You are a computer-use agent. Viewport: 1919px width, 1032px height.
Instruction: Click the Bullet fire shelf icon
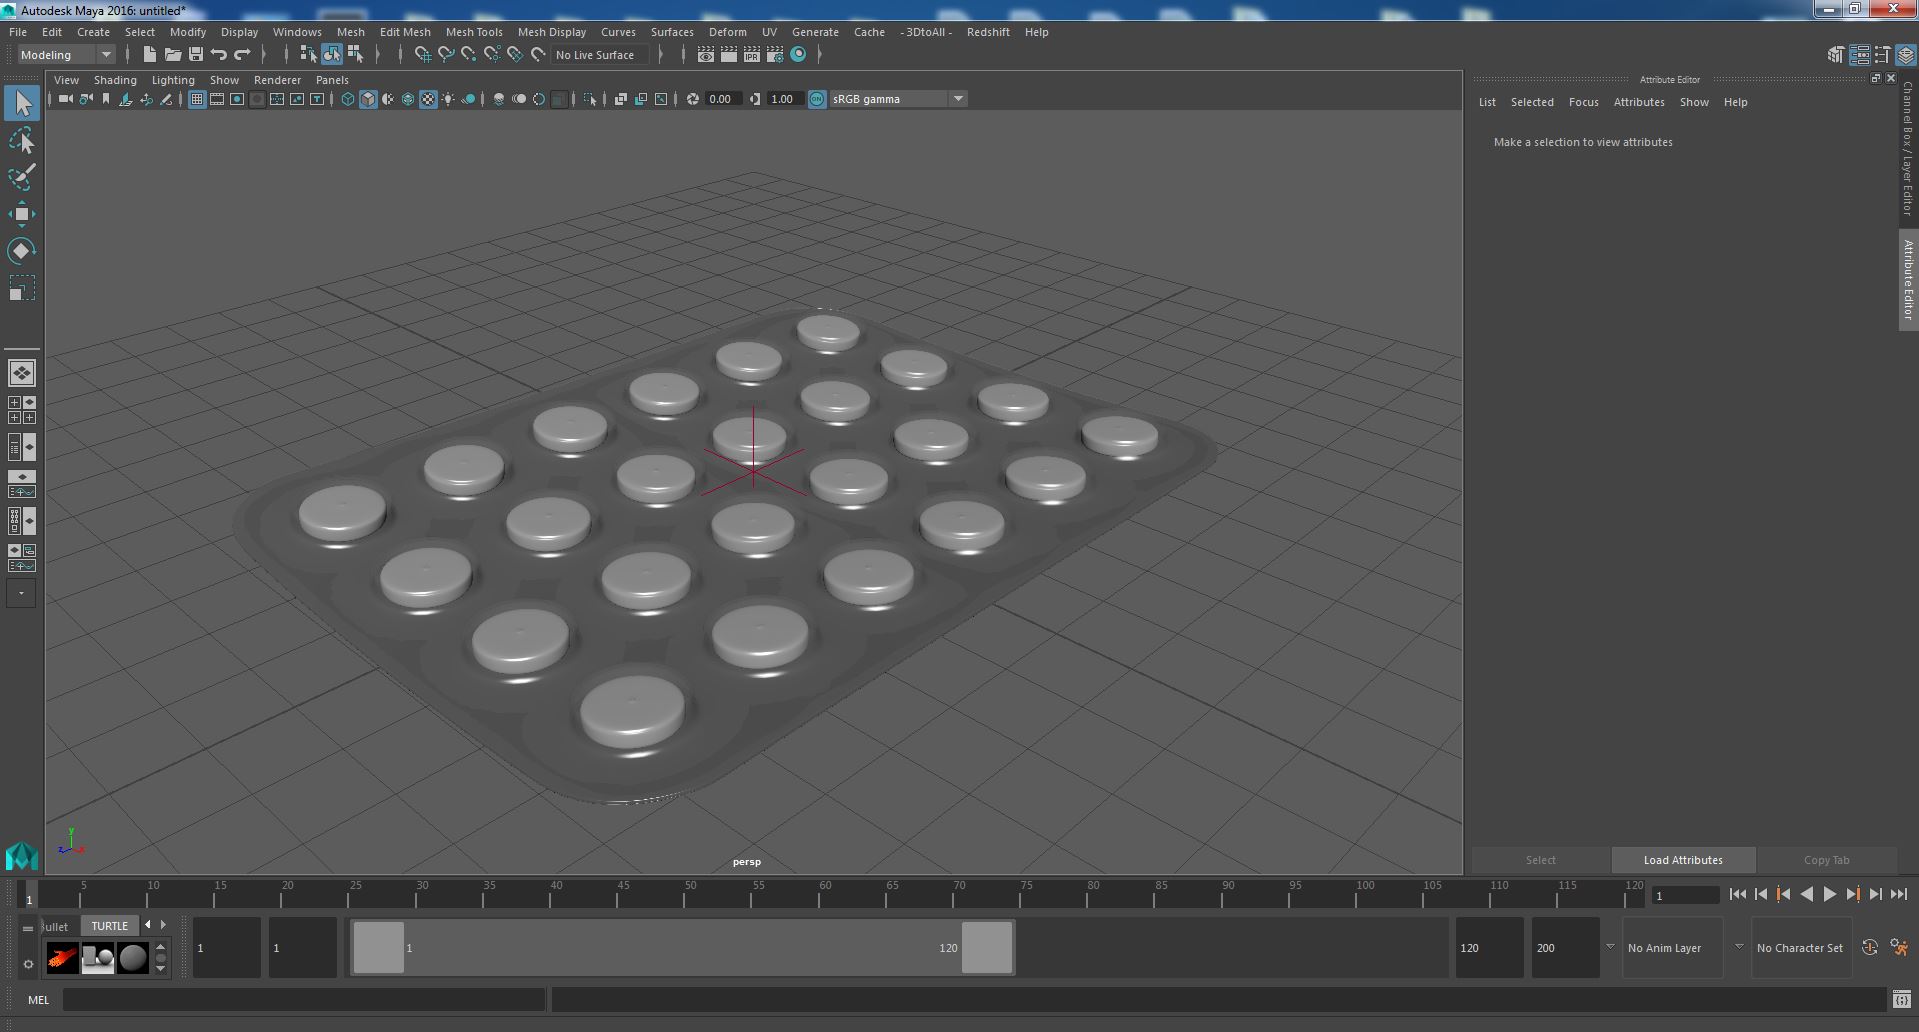[x=62, y=958]
